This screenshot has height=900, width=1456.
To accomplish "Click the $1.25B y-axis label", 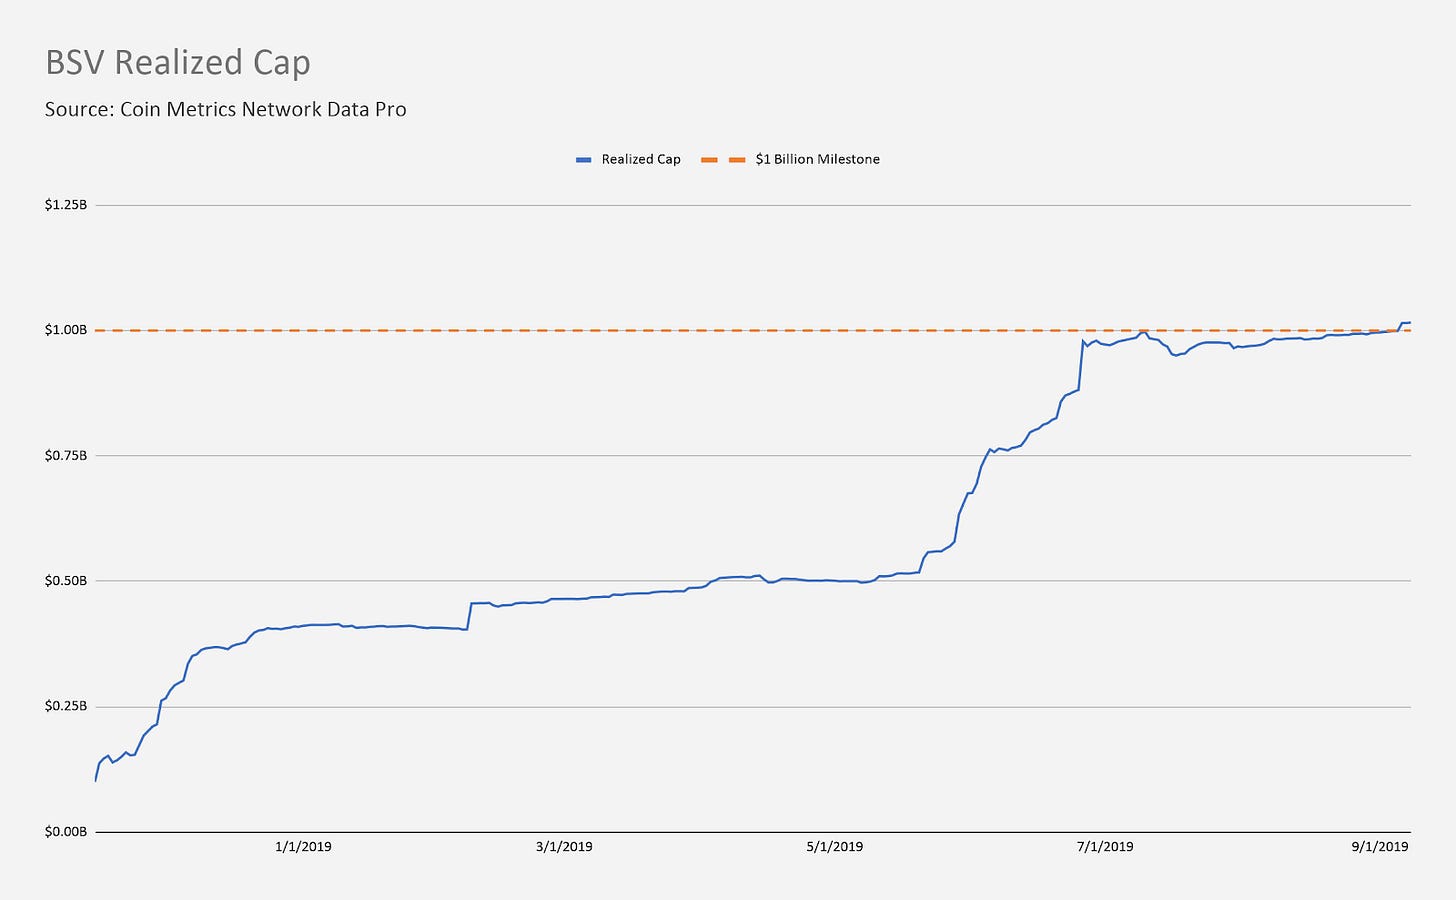I will 66,205.
